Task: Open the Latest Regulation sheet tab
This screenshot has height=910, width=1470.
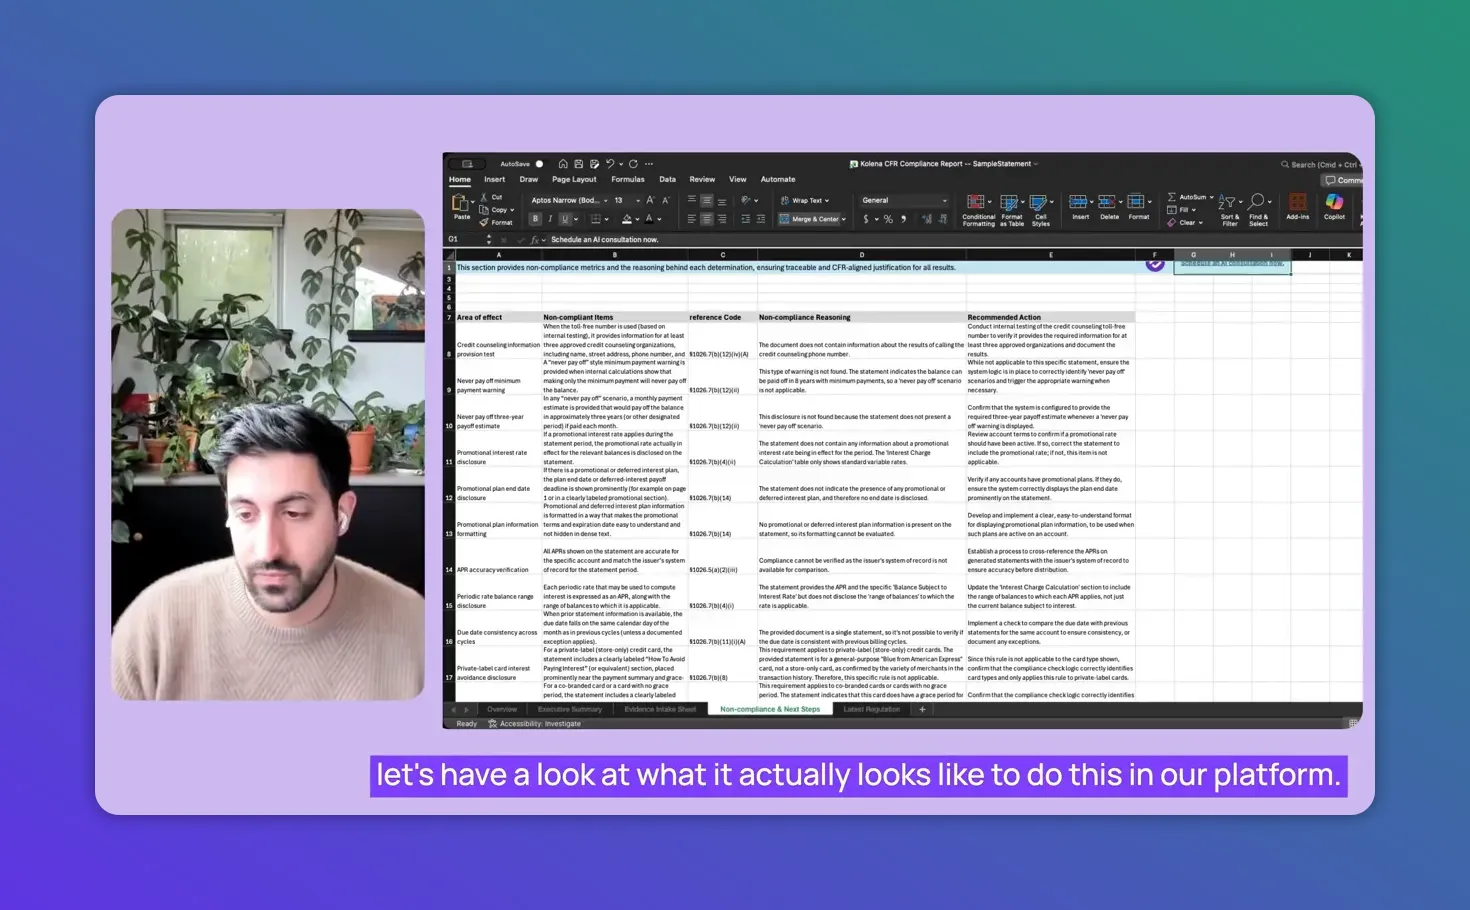Action: [x=871, y=709]
